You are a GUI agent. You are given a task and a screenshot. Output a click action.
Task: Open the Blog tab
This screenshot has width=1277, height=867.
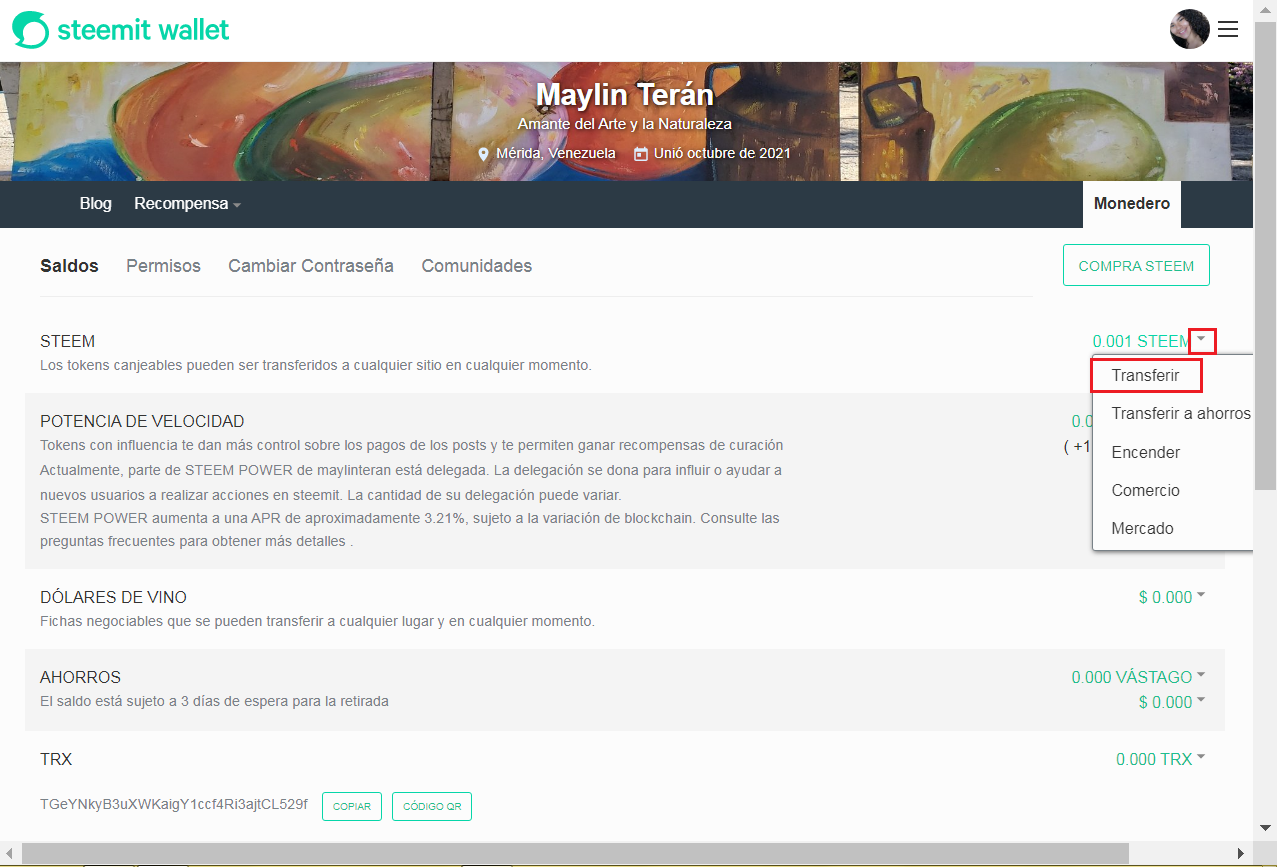click(96, 204)
